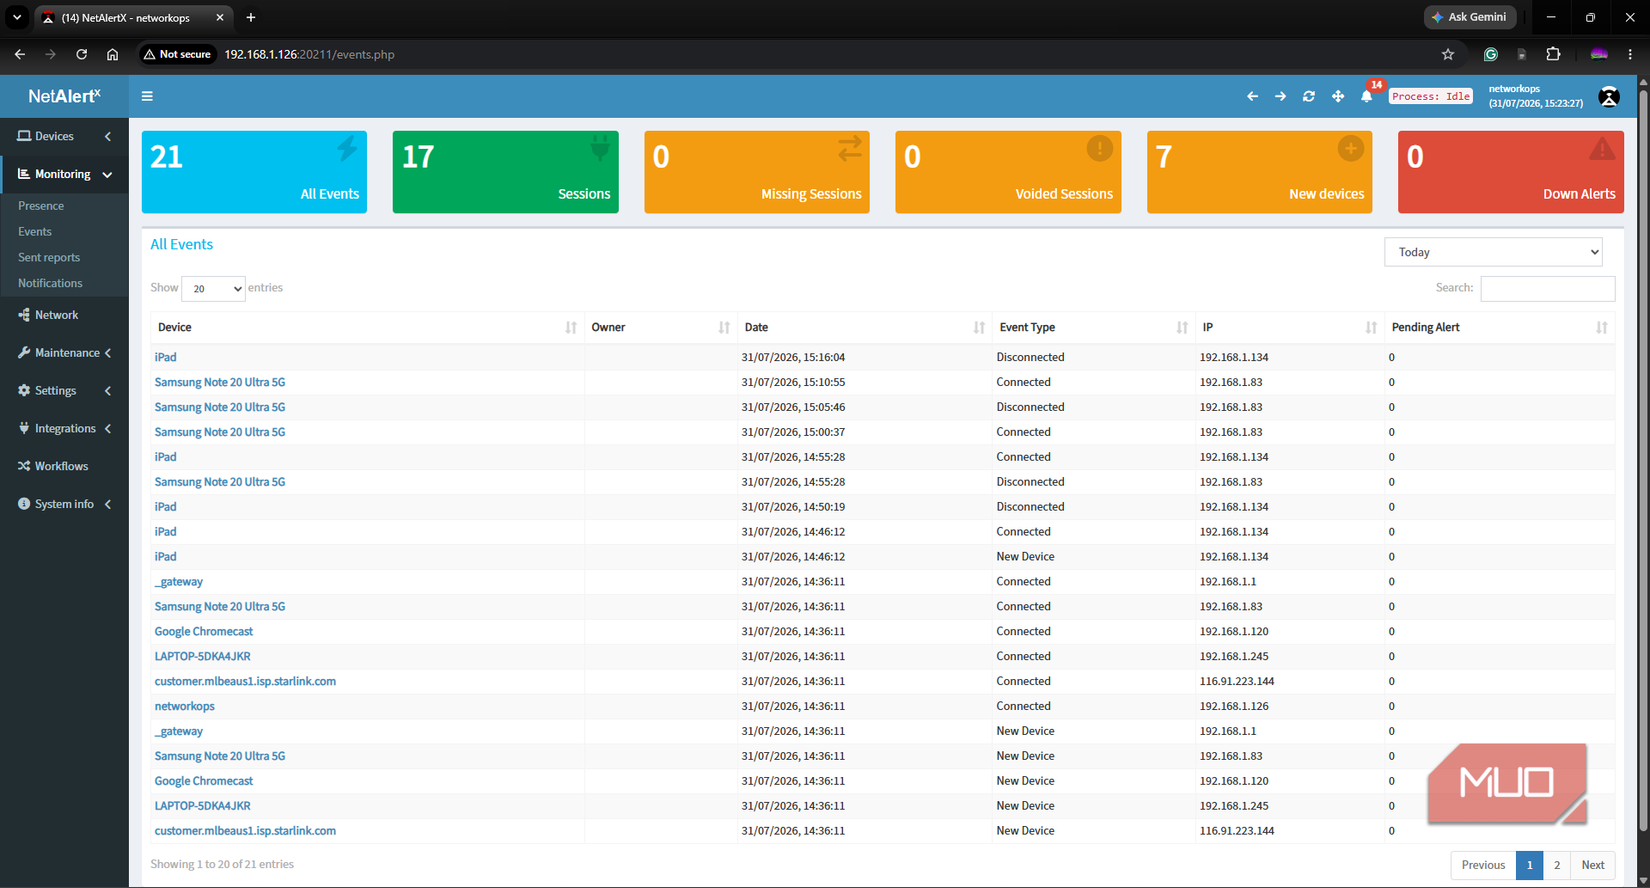
Task: Bookmark page with the star icon
Action: pyautogui.click(x=1448, y=54)
